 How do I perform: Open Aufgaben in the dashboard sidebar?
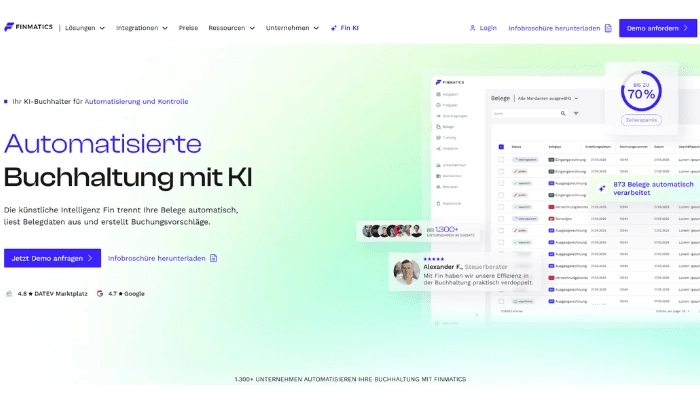[x=447, y=95]
